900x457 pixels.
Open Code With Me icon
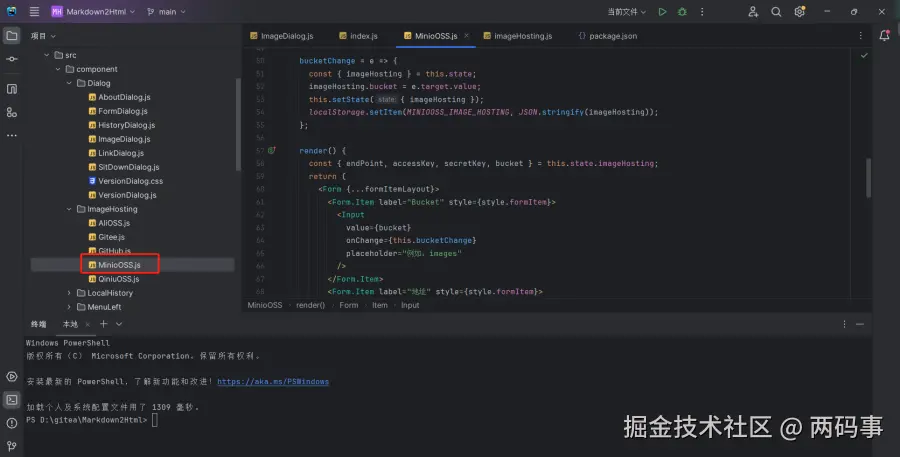753,11
